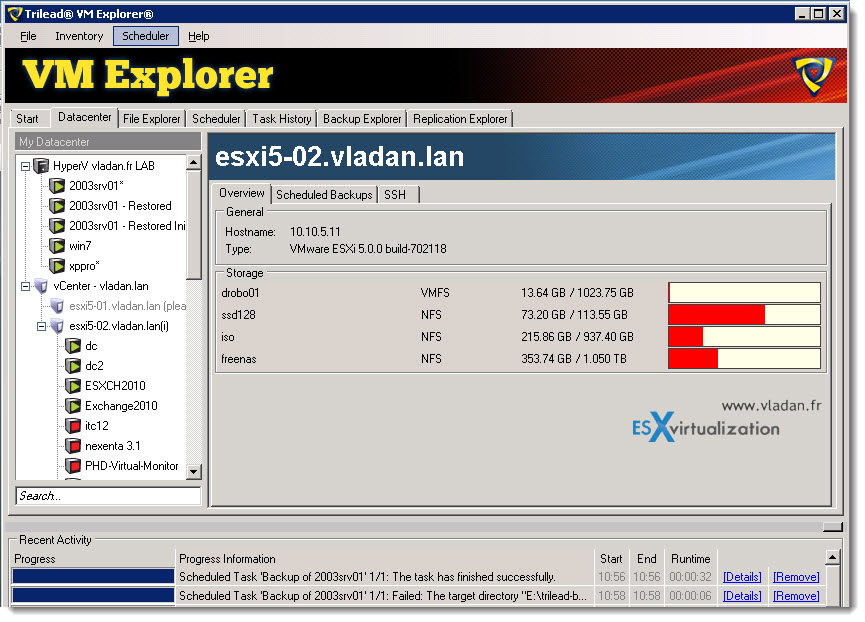Click the ssd128 storage usage bar
The image size is (865, 622).
click(x=744, y=314)
